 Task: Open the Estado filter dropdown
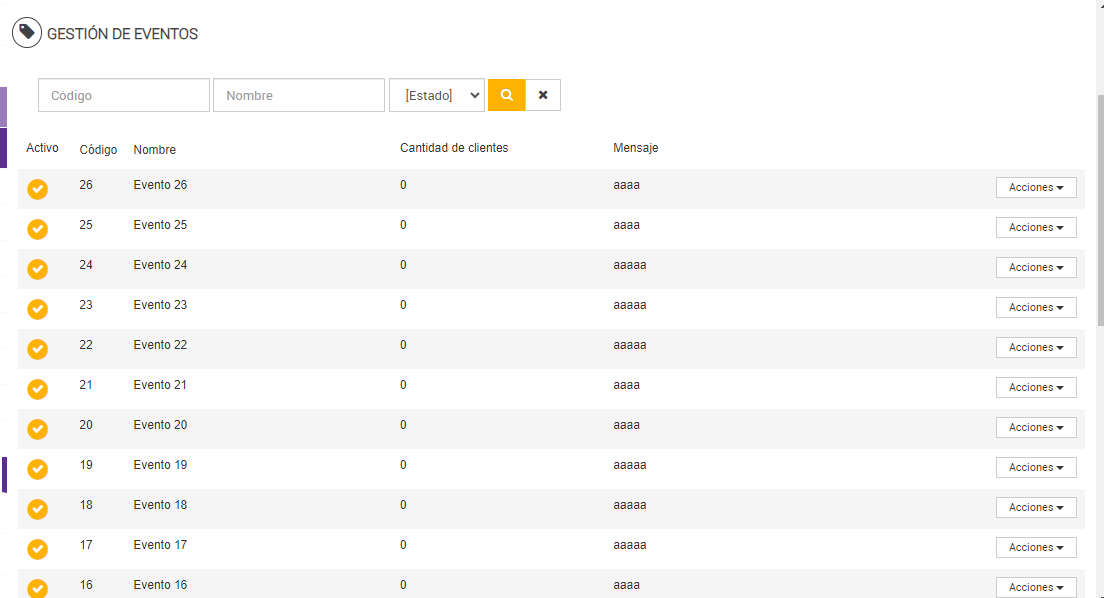click(436, 95)
